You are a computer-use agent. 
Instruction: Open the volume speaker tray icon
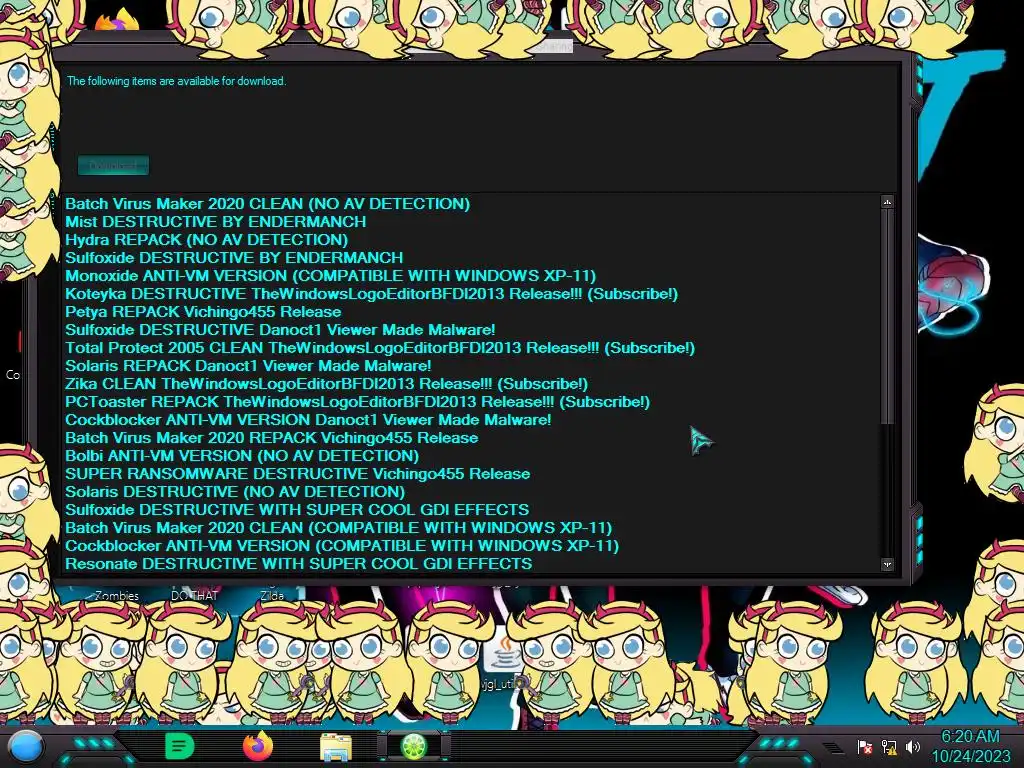click(913, 746)
